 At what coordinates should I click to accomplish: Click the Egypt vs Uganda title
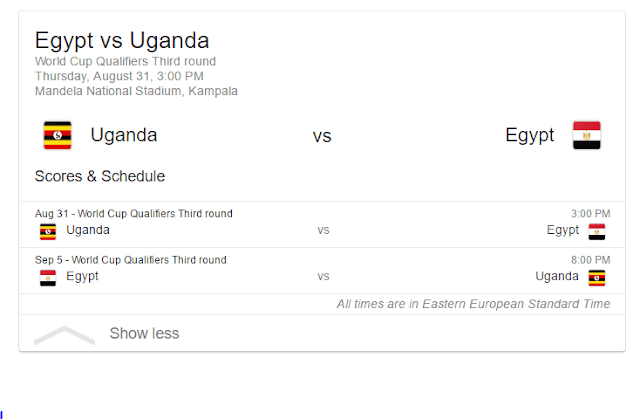pos(122,41)
